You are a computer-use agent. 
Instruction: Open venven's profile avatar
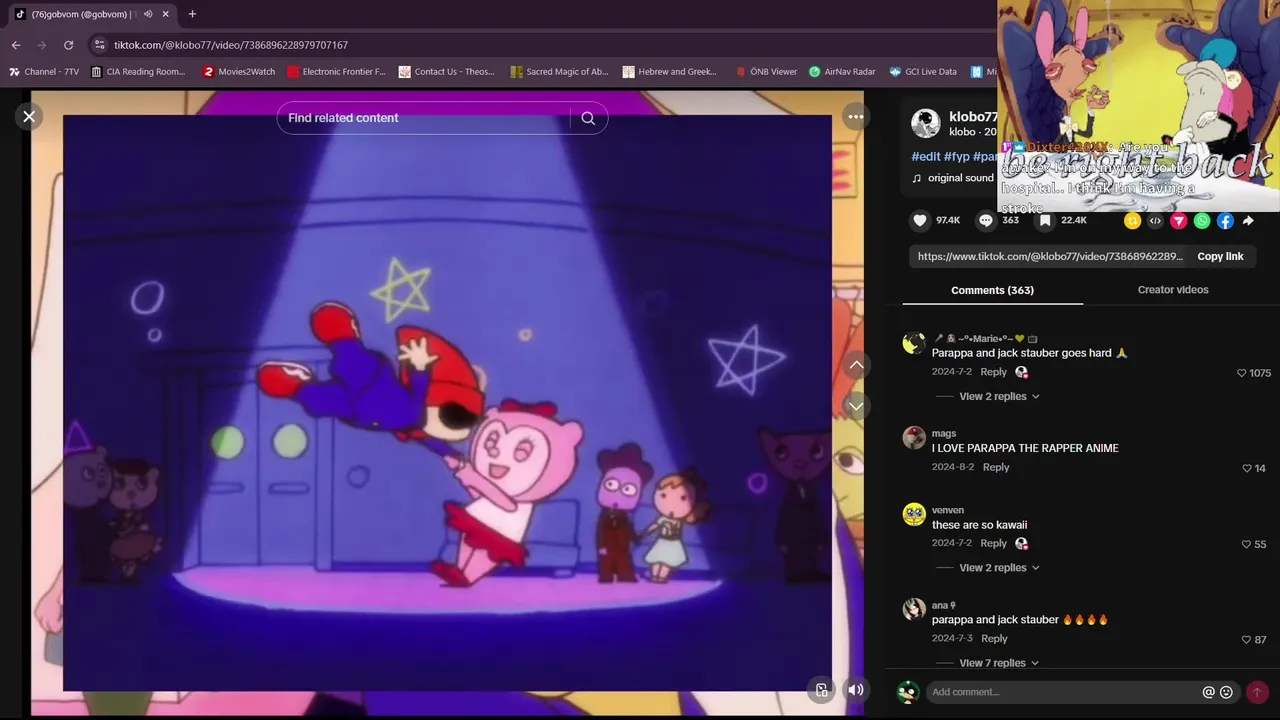pos(914,514)
